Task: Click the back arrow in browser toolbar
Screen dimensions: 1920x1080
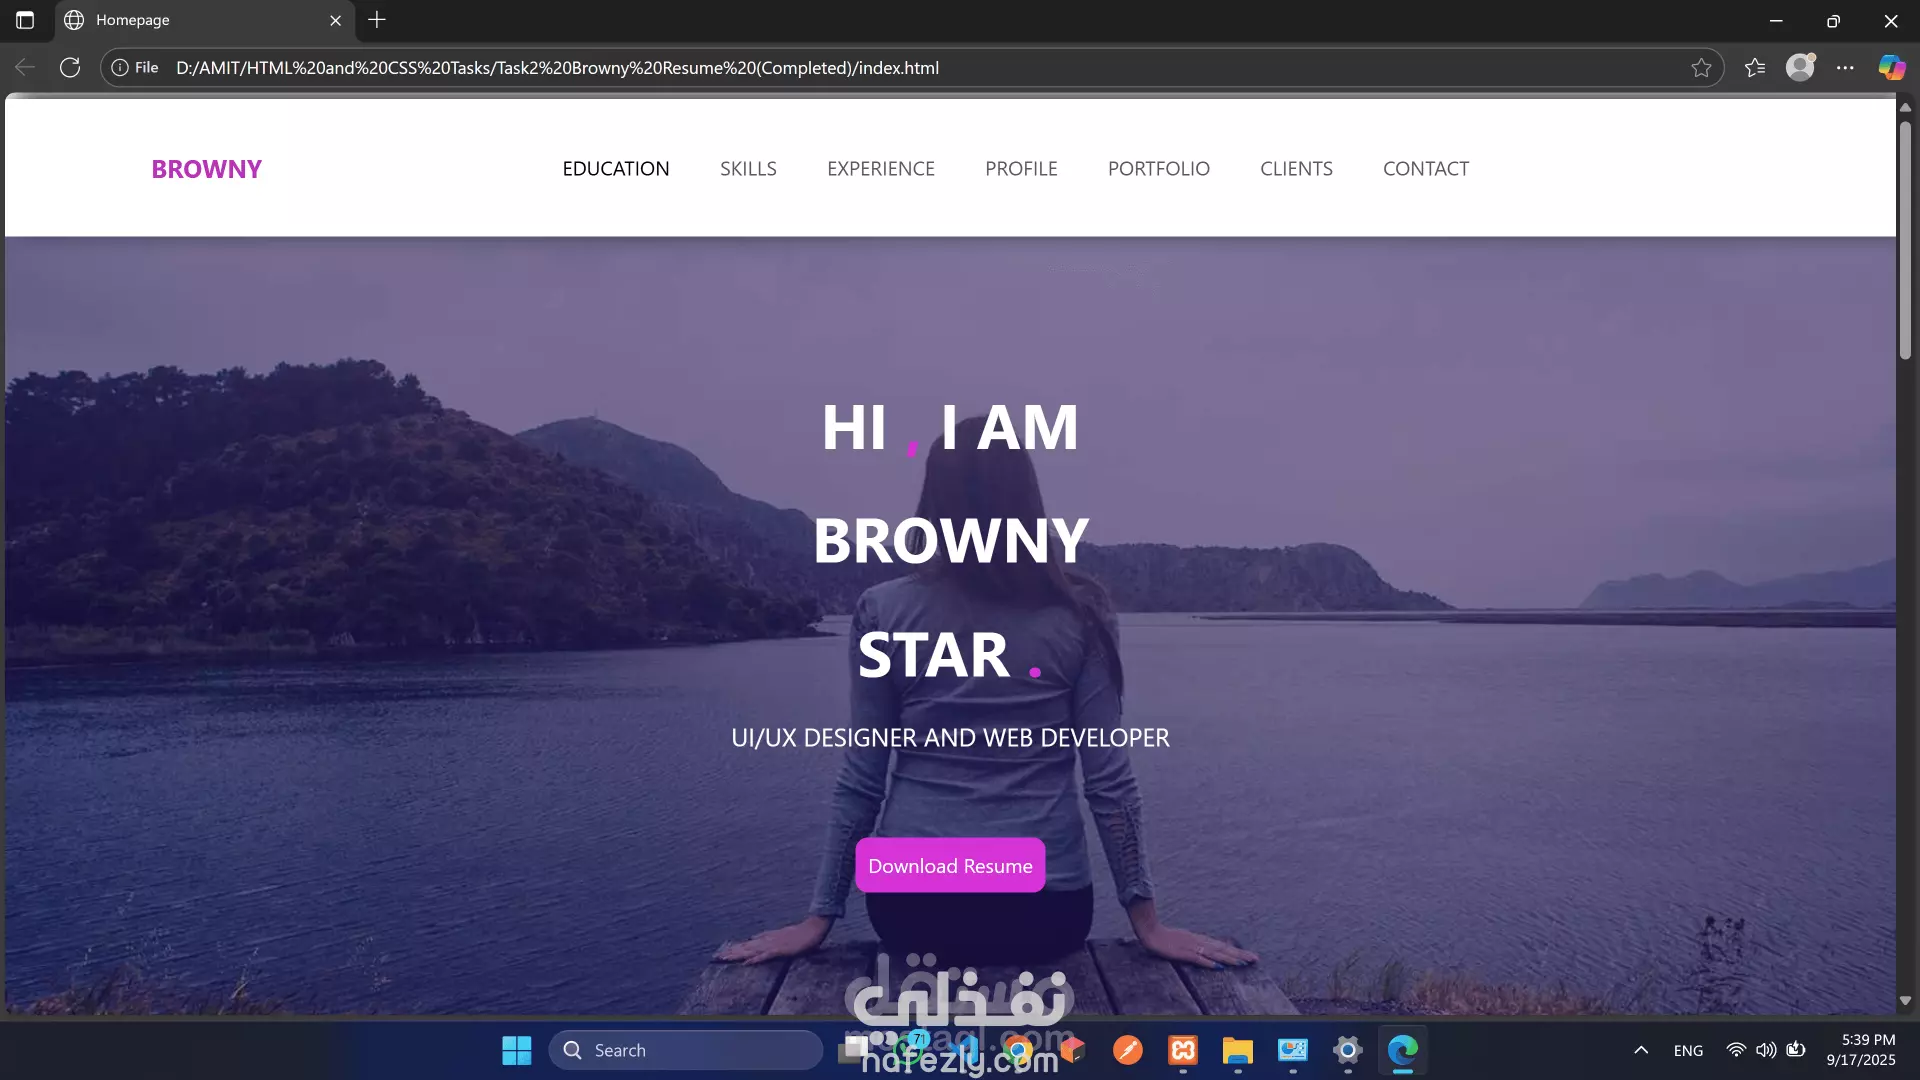Action: 25,68
